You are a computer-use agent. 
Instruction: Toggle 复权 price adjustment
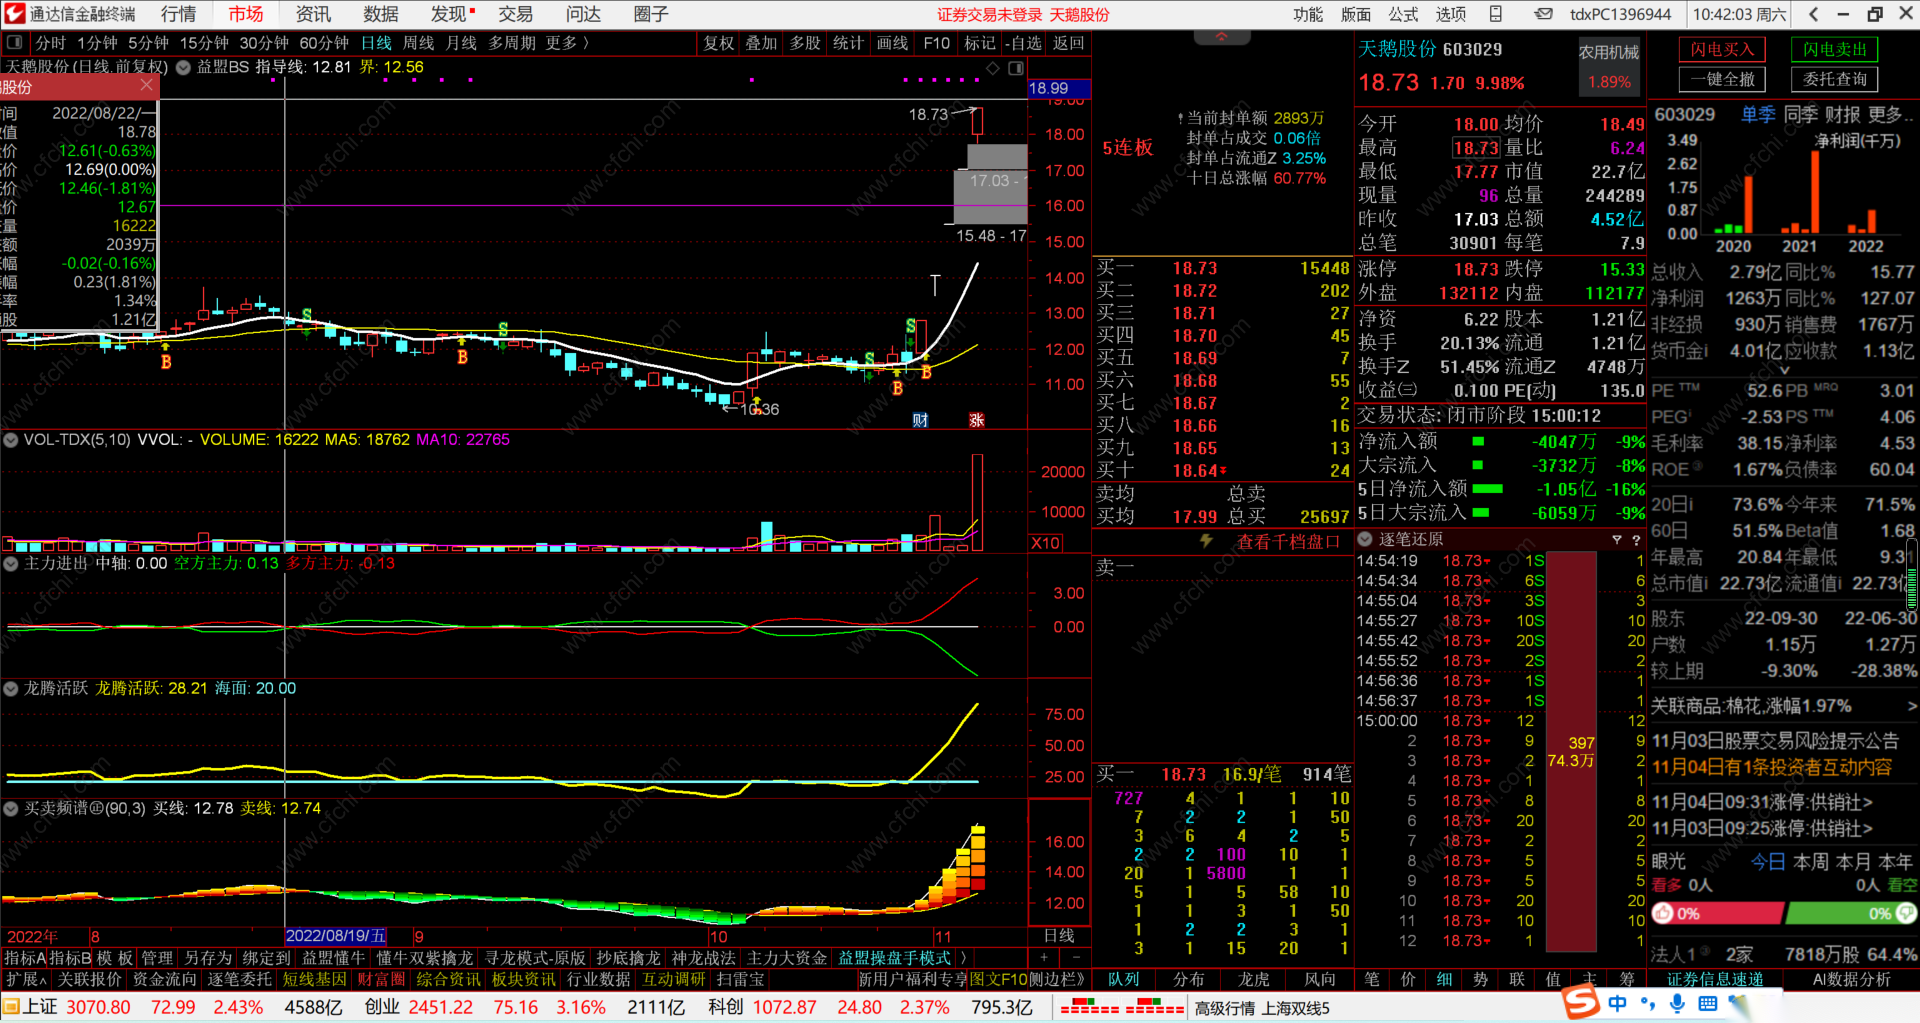pos(719,43)
